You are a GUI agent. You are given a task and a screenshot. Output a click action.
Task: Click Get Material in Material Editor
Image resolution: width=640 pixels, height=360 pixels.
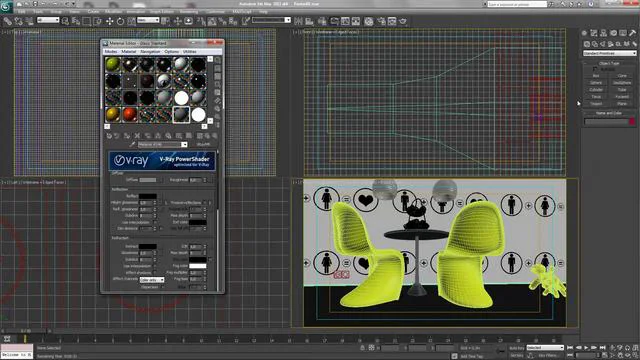tap(109, 136)
